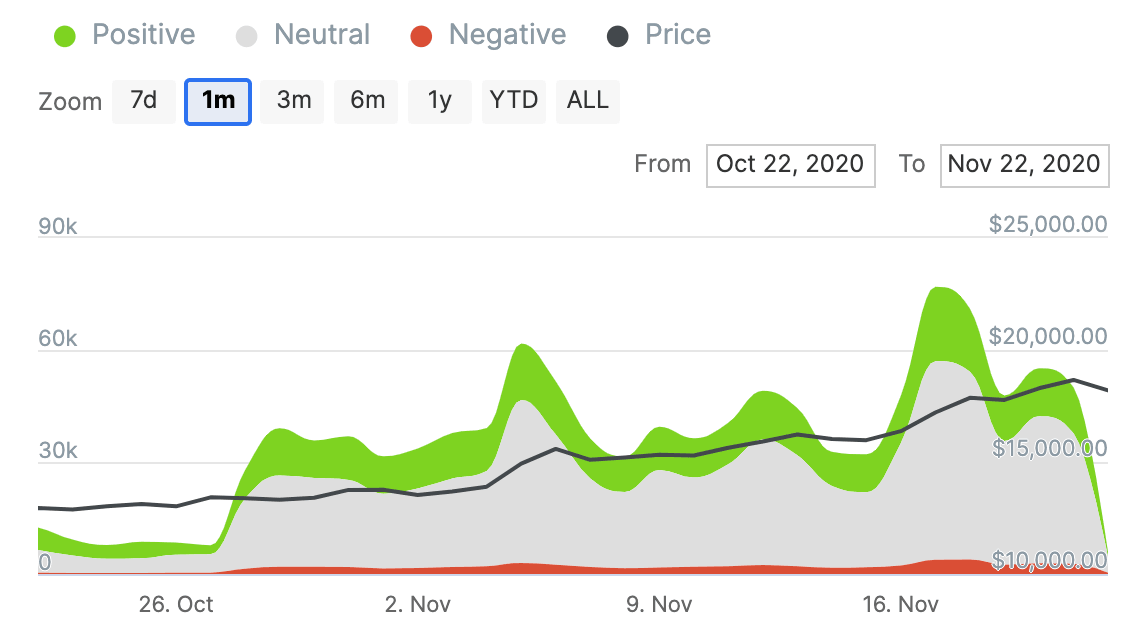Click the green Positive legend dot
Viewport: 1136px width, 644px height.
[x=64, y=34]
